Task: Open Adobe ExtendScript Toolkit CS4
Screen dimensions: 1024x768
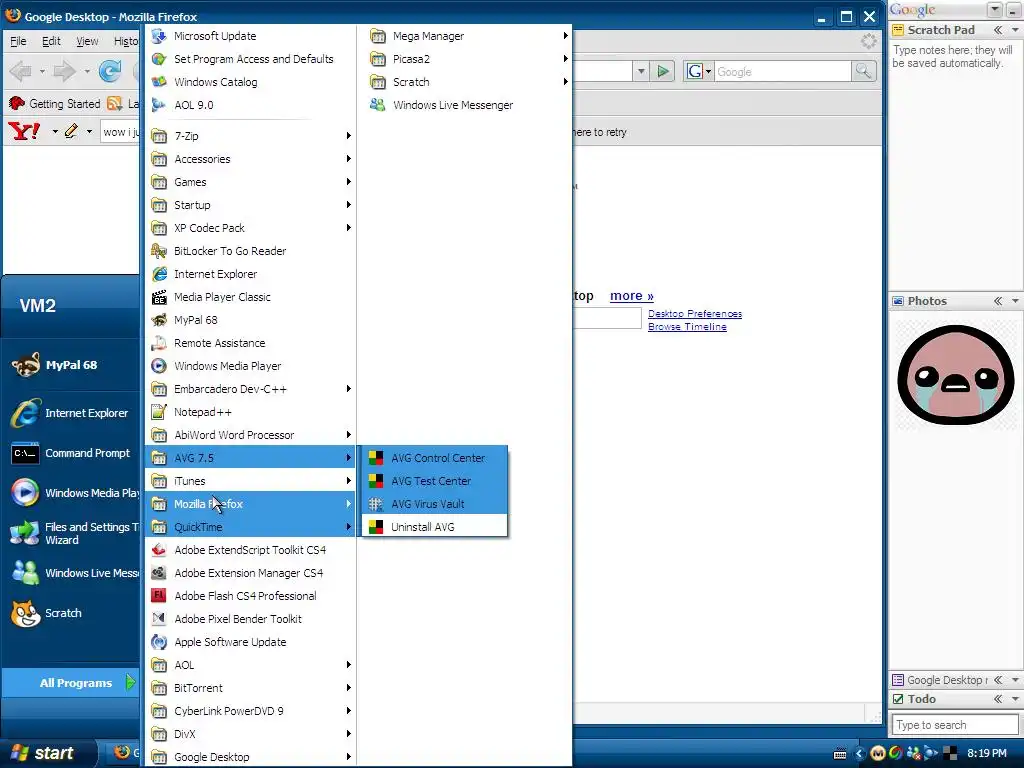Action: tap(251, 550)
